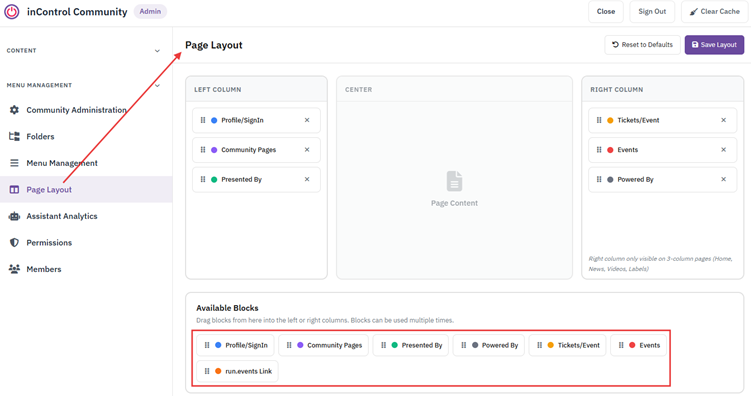Click drag handle of available Profile/SignIn block
The height and width of the screenshot is (396, 751).
click(x=207, y=345)
